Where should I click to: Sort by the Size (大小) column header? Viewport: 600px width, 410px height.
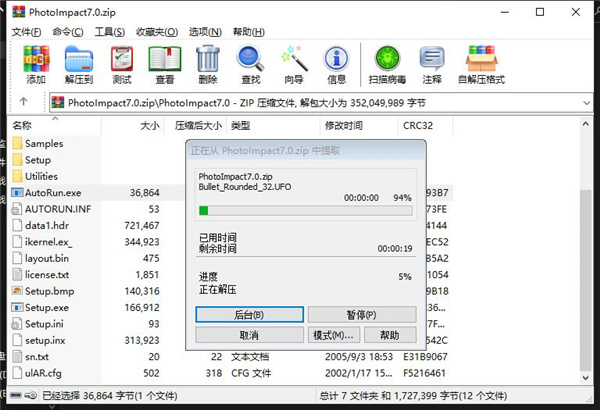point(133,126)
